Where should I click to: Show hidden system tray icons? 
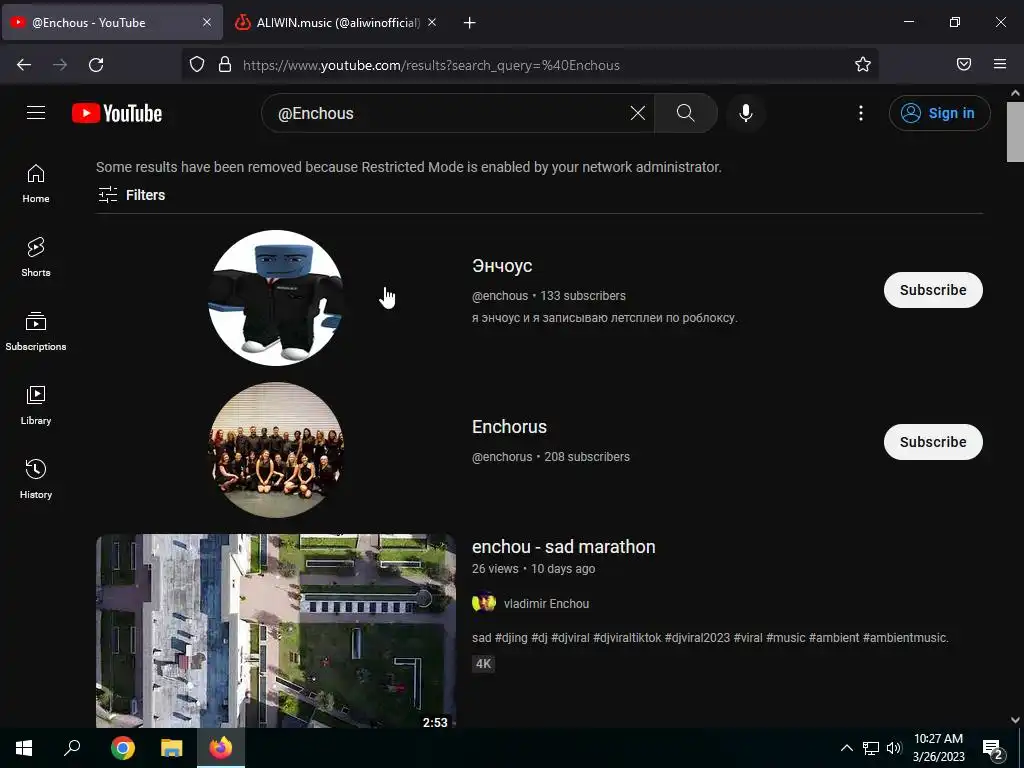coord(846,748)
